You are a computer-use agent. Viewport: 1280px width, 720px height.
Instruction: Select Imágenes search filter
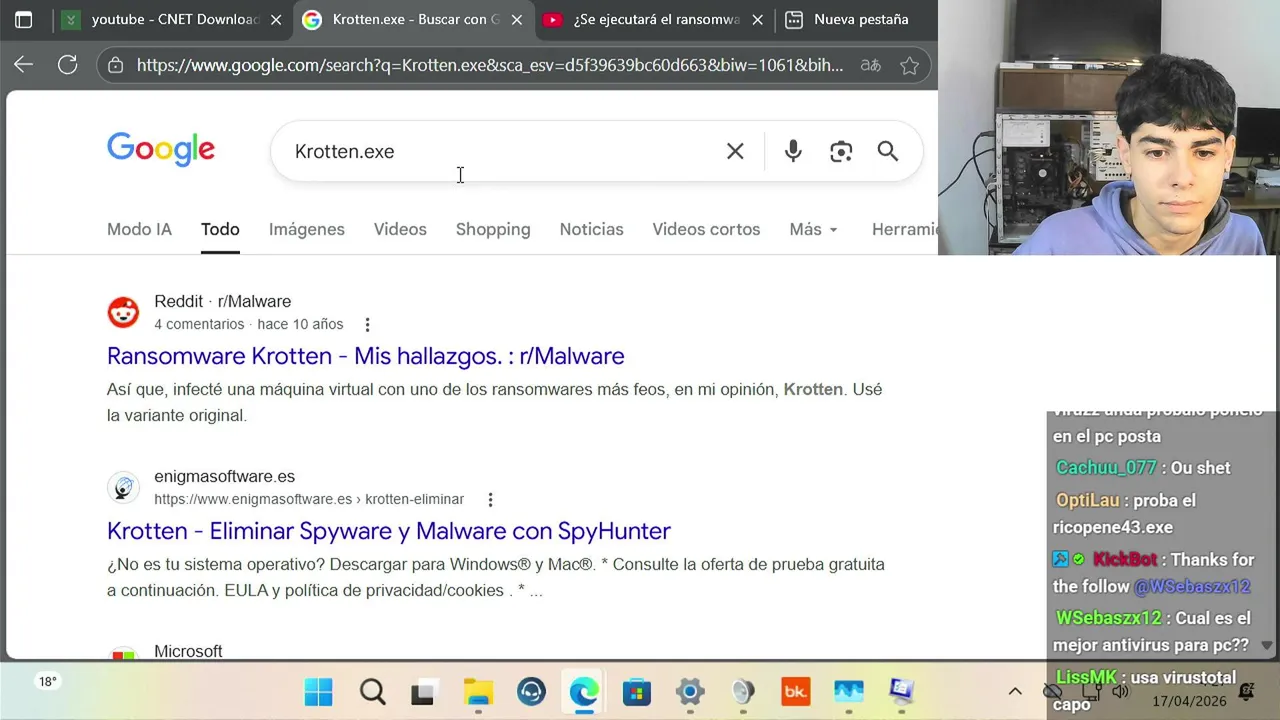pos(307,229)
